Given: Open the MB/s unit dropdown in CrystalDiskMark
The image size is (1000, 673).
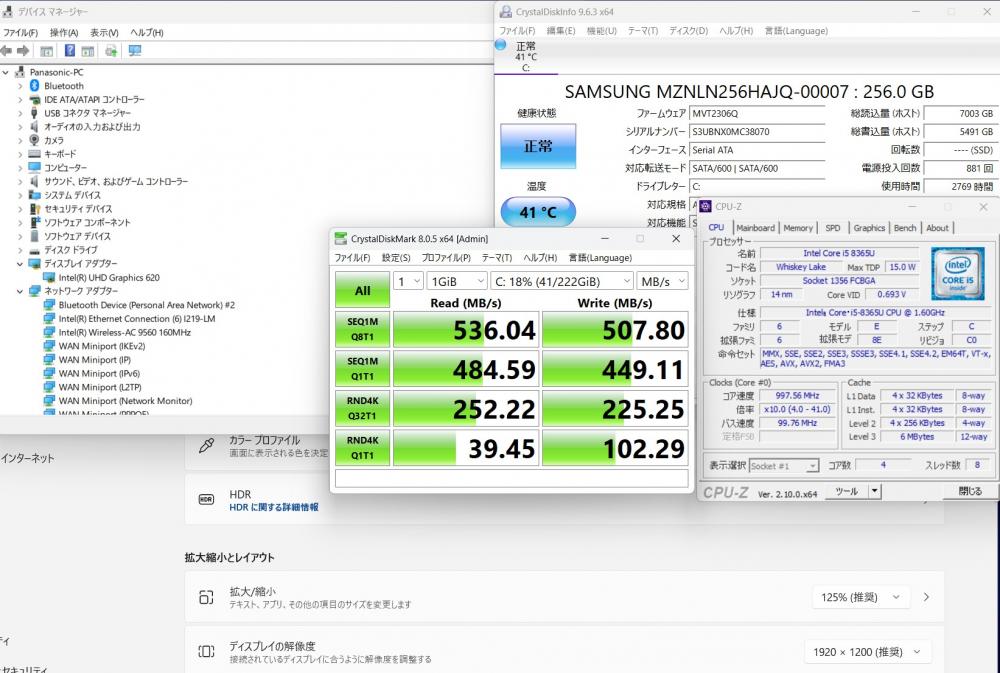Looking at the screenshot, I should [x=663, y=281].
